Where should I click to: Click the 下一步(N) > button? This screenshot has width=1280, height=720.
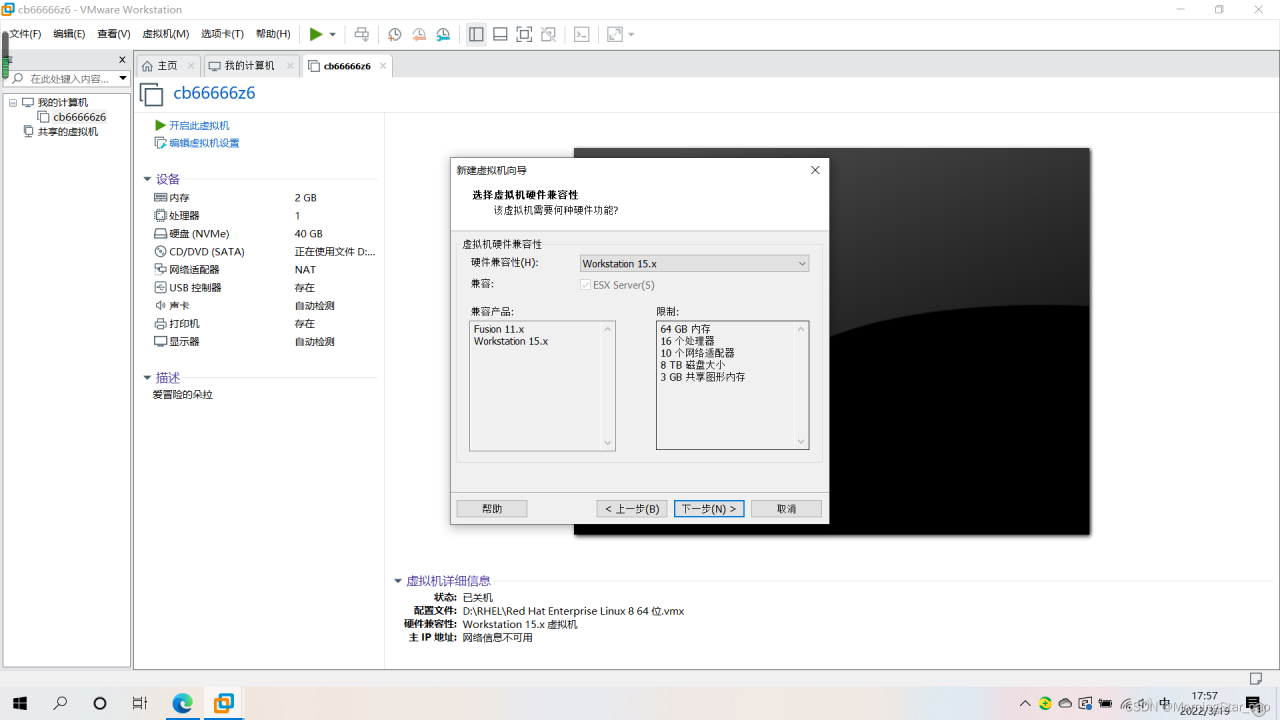pyautogui.click(x=709, y=509)
